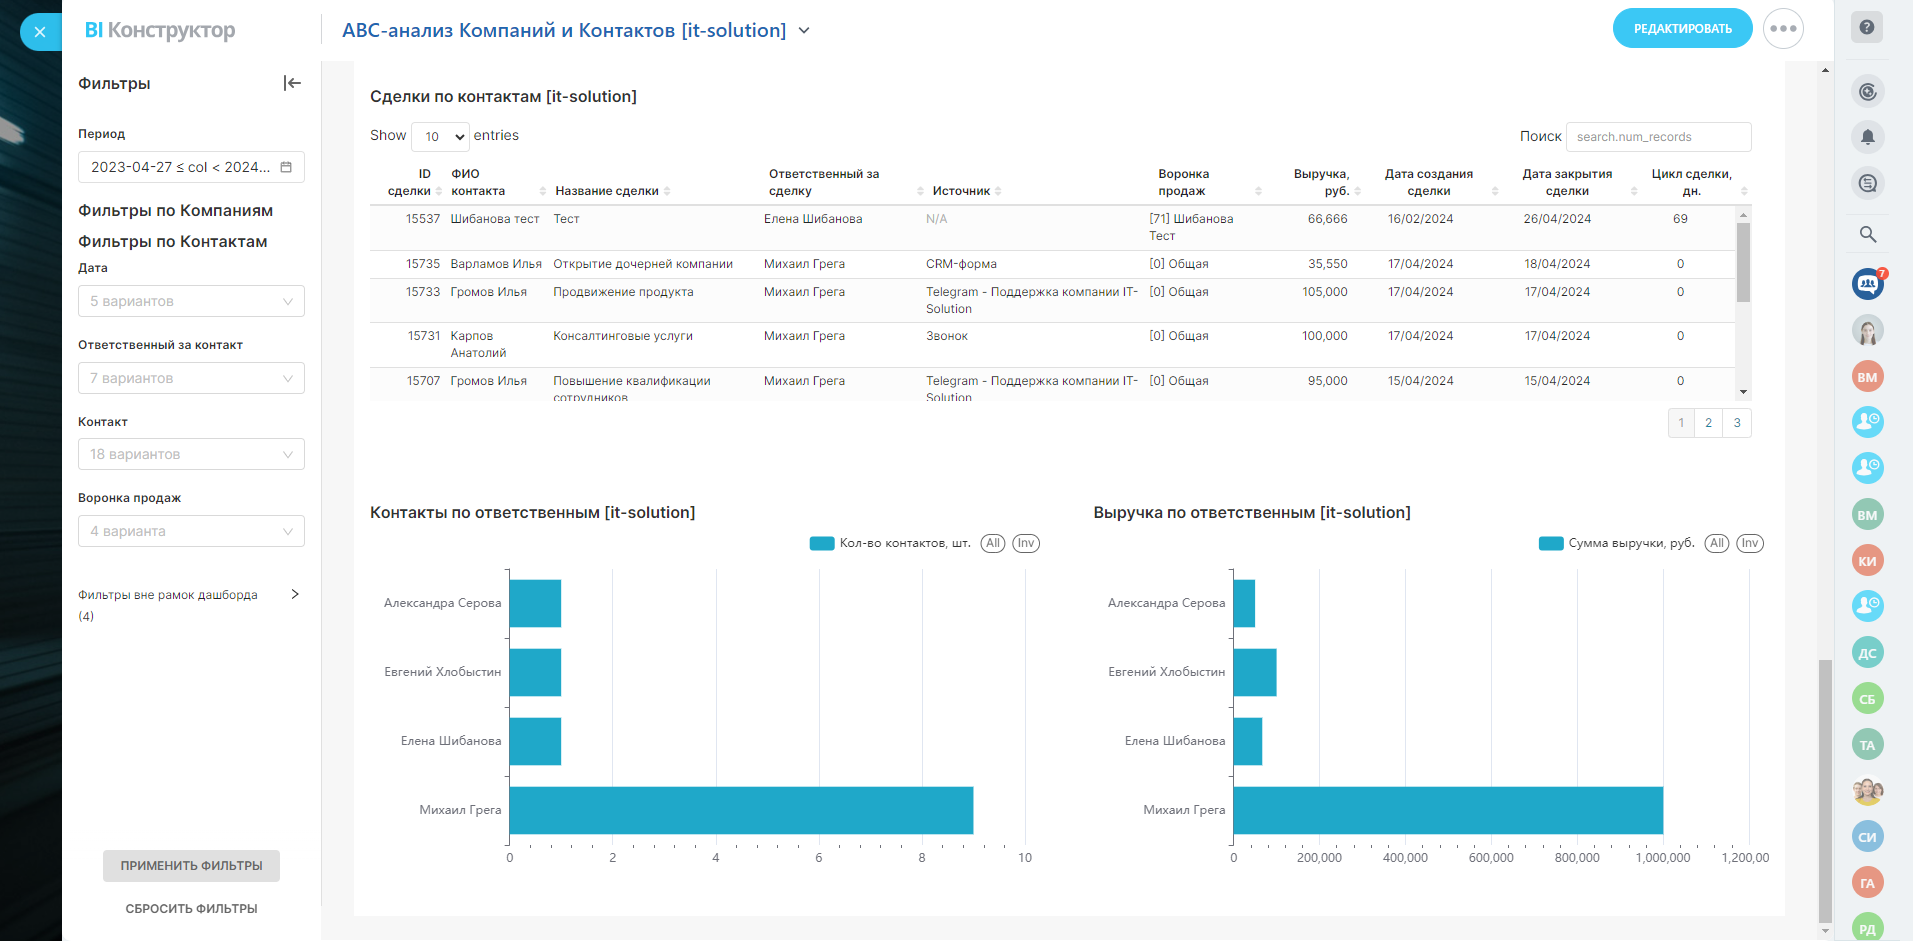Viewport: 1913px width, 941px height.
Task: Open the notifications bell icon
Action: pos(1867,137)
